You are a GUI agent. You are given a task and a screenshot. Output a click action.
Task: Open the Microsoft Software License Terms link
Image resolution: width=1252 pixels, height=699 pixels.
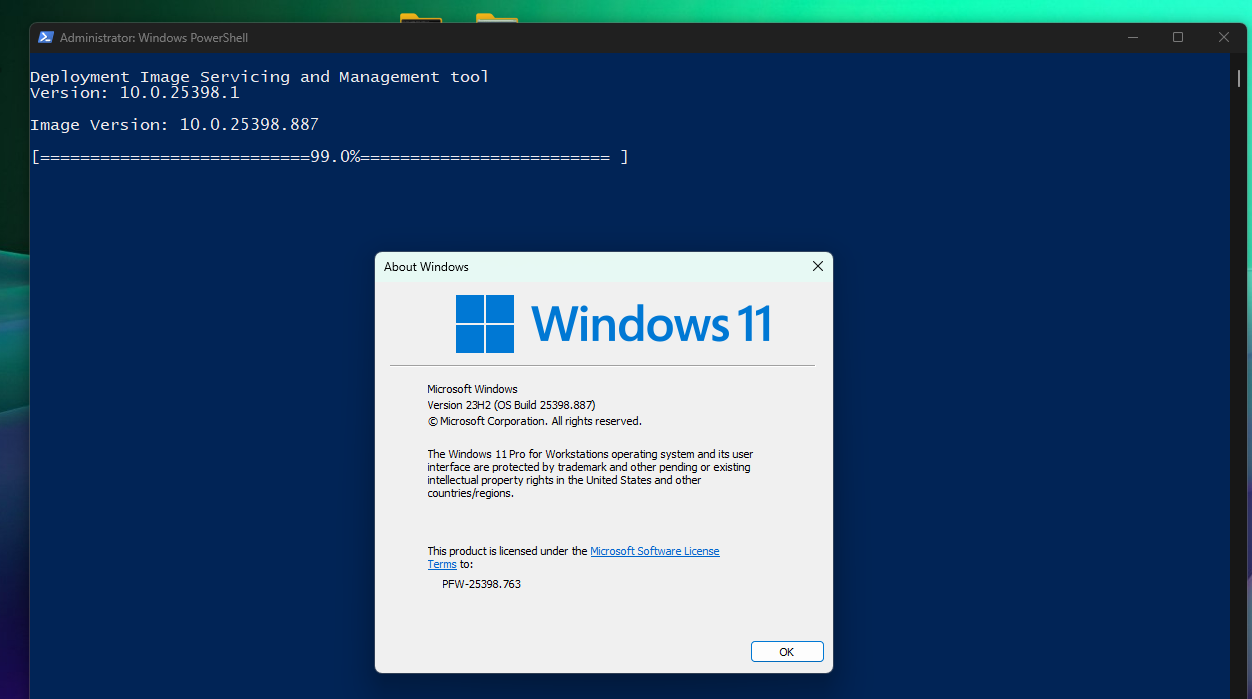[654, 551]
